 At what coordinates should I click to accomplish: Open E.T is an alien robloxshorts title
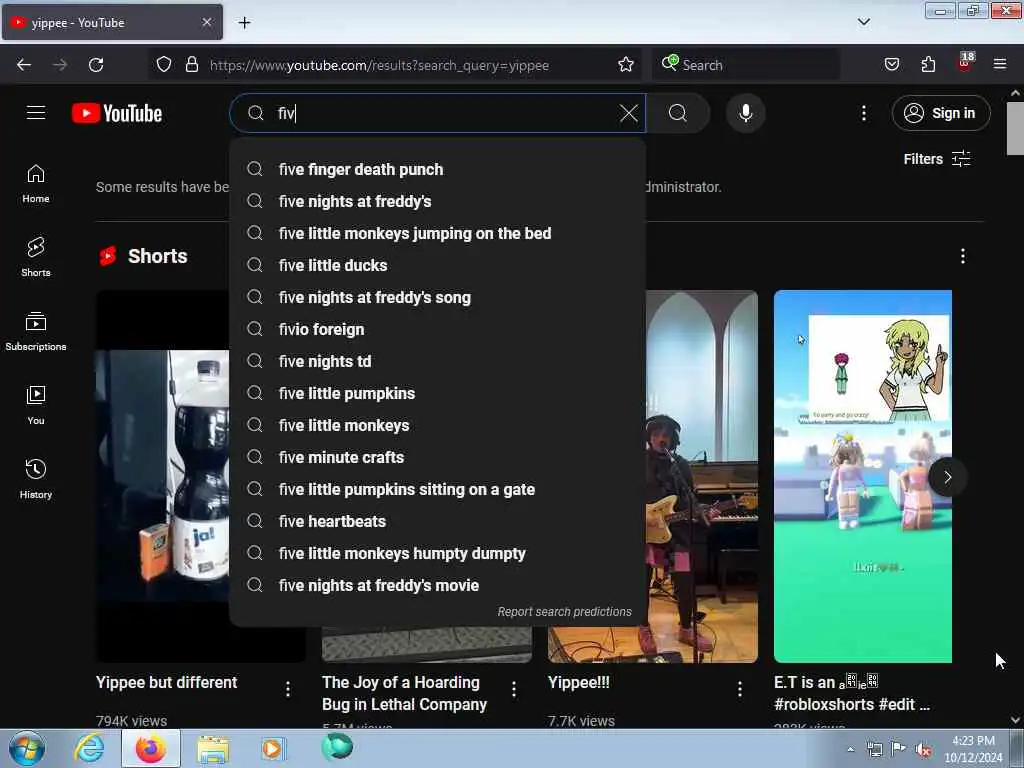pos(852,694)
